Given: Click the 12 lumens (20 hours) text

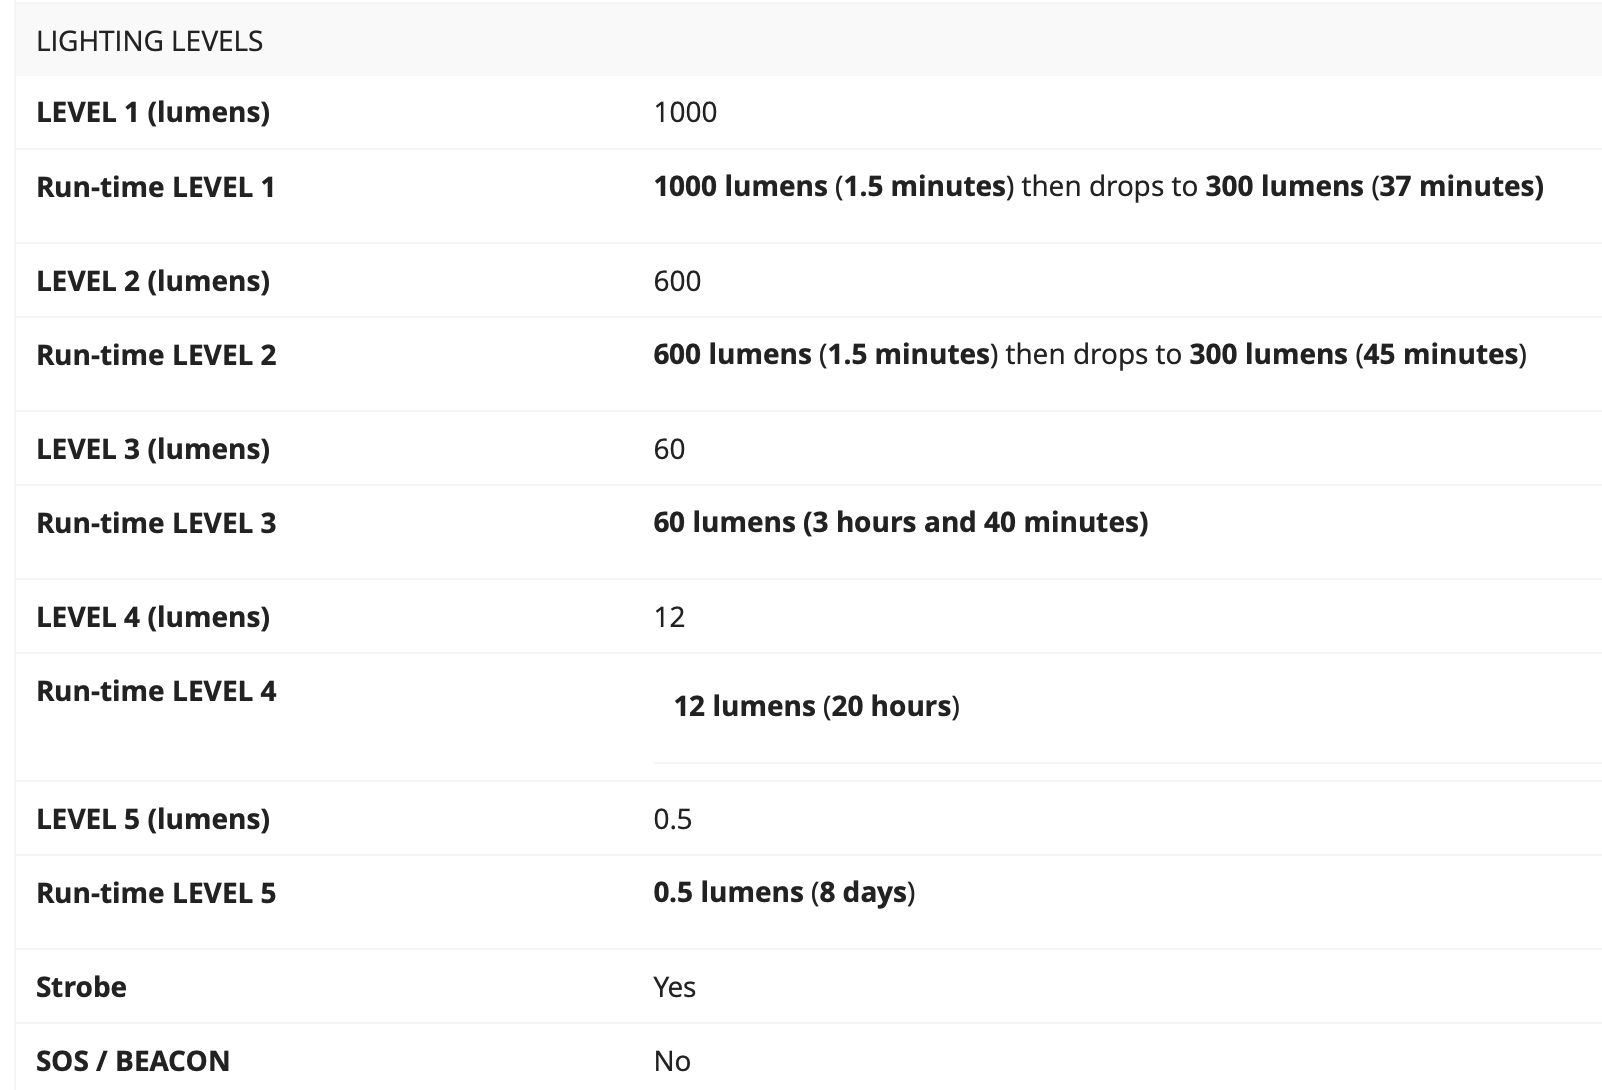Looking at the screenshot, I should (x=816, y=706).
